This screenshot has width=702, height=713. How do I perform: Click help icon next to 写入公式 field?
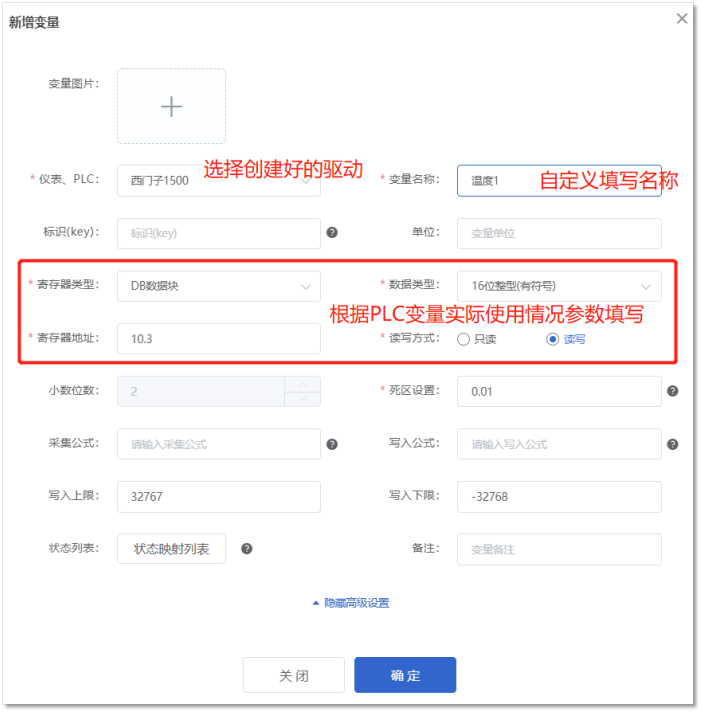click(672, 444)
